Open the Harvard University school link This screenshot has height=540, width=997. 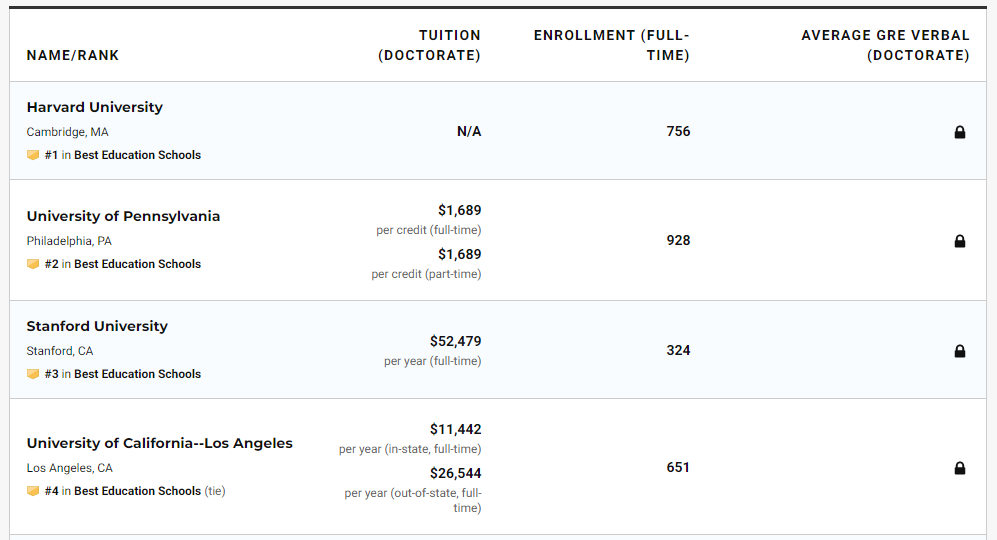coord(94,107)
